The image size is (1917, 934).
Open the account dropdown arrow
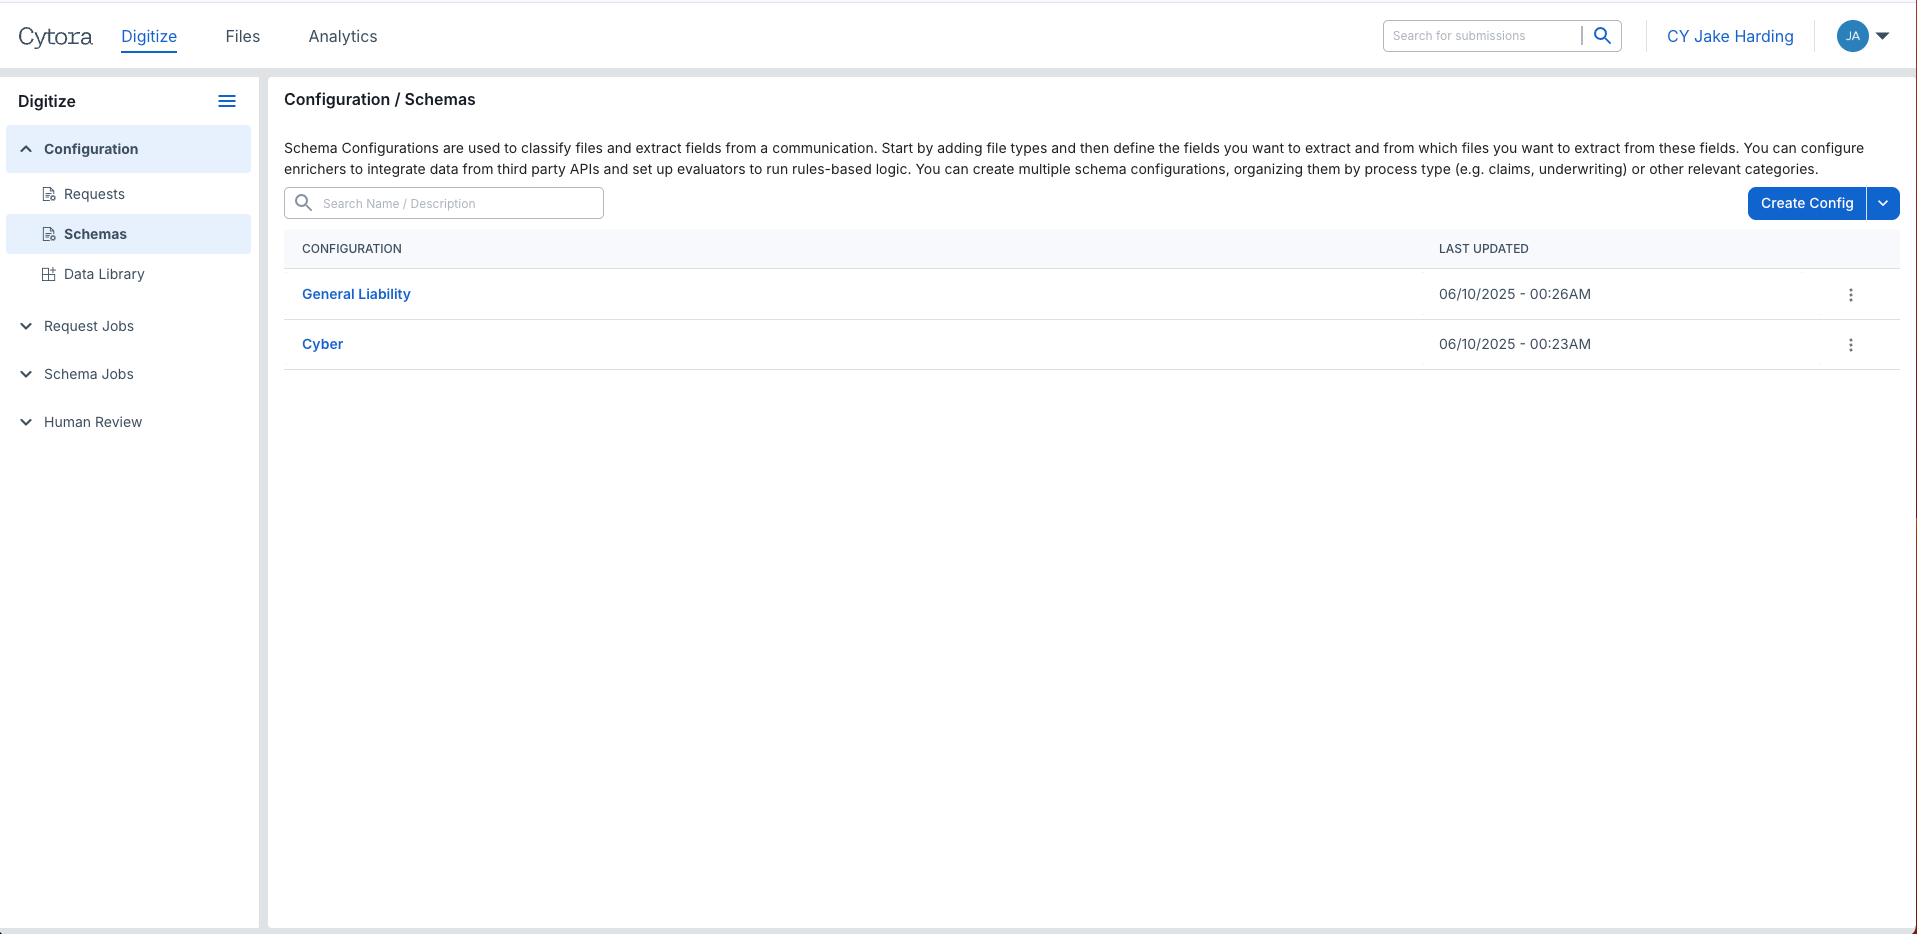1883,36
